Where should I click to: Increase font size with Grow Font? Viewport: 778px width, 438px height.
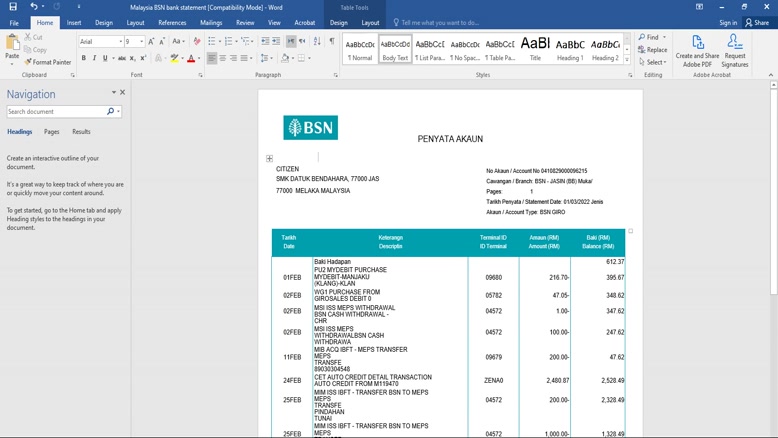[149, 41]
